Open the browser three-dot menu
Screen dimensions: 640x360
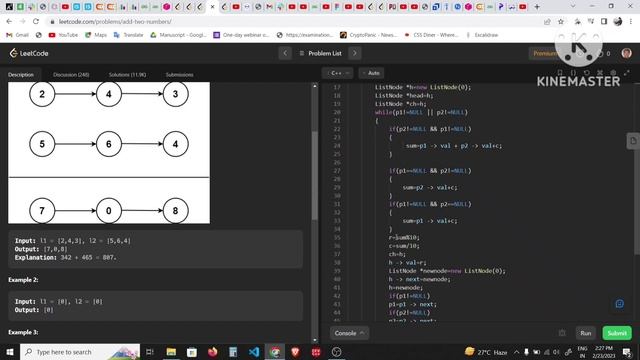[x=631, y=22]
